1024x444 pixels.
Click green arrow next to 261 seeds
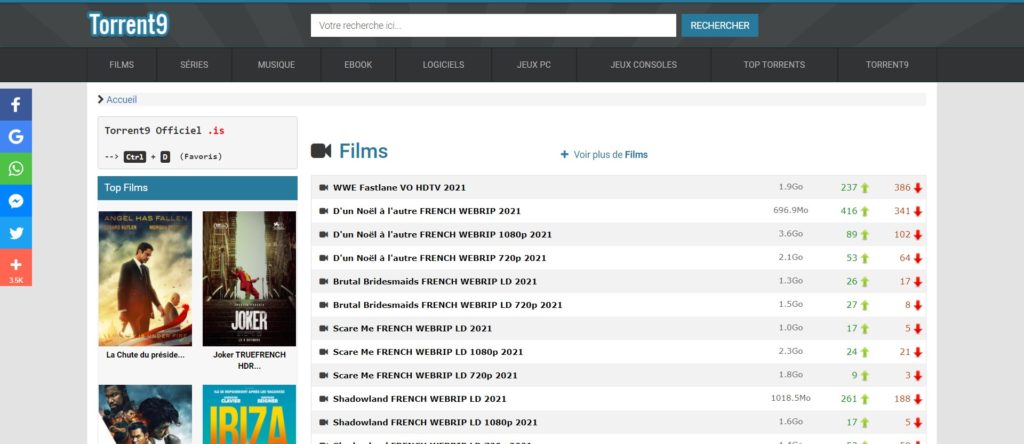865,400
